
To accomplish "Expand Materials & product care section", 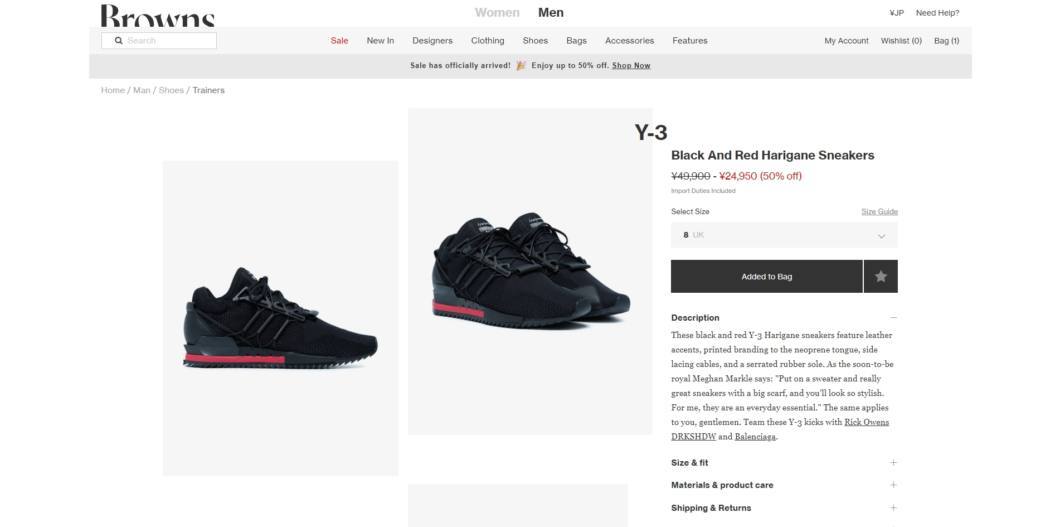I will pyautogui.click(x=784, y=485).
